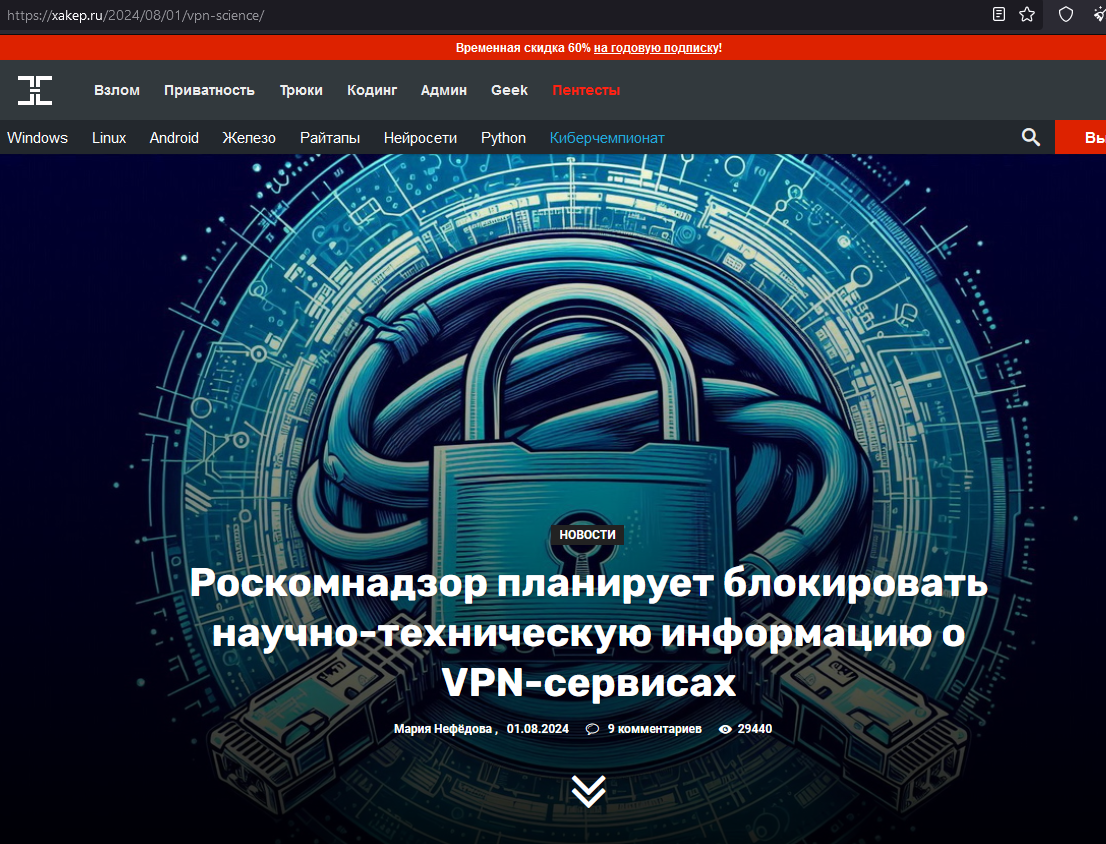Click the search magnifier icon
1106x844 pixels.
click(1031, 137)
